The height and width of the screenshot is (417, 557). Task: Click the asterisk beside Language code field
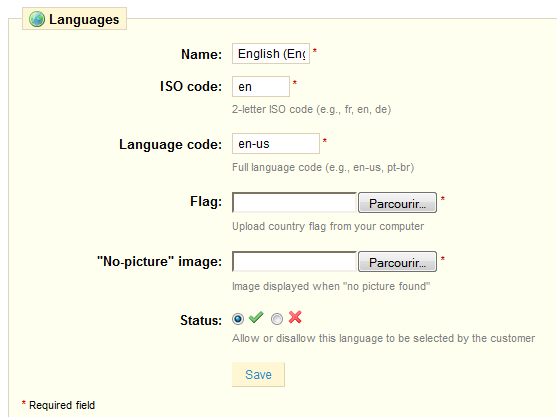pyautogui.click(x=325, y=141)
